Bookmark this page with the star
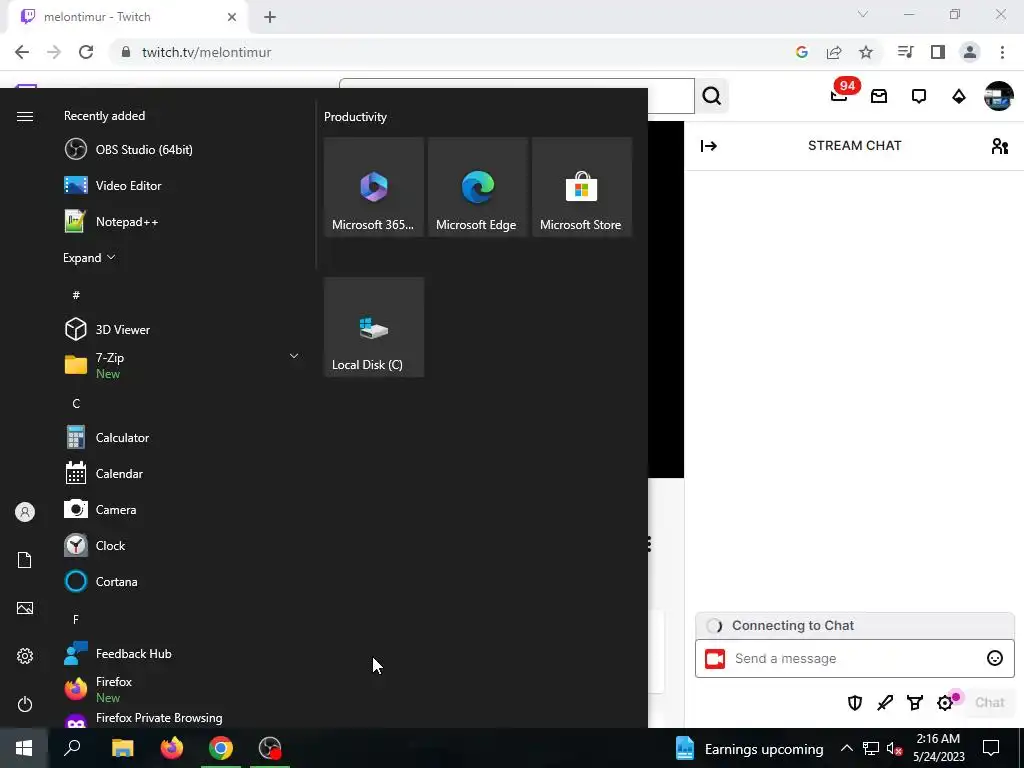 pyautogui.click(x=866, y=52)
